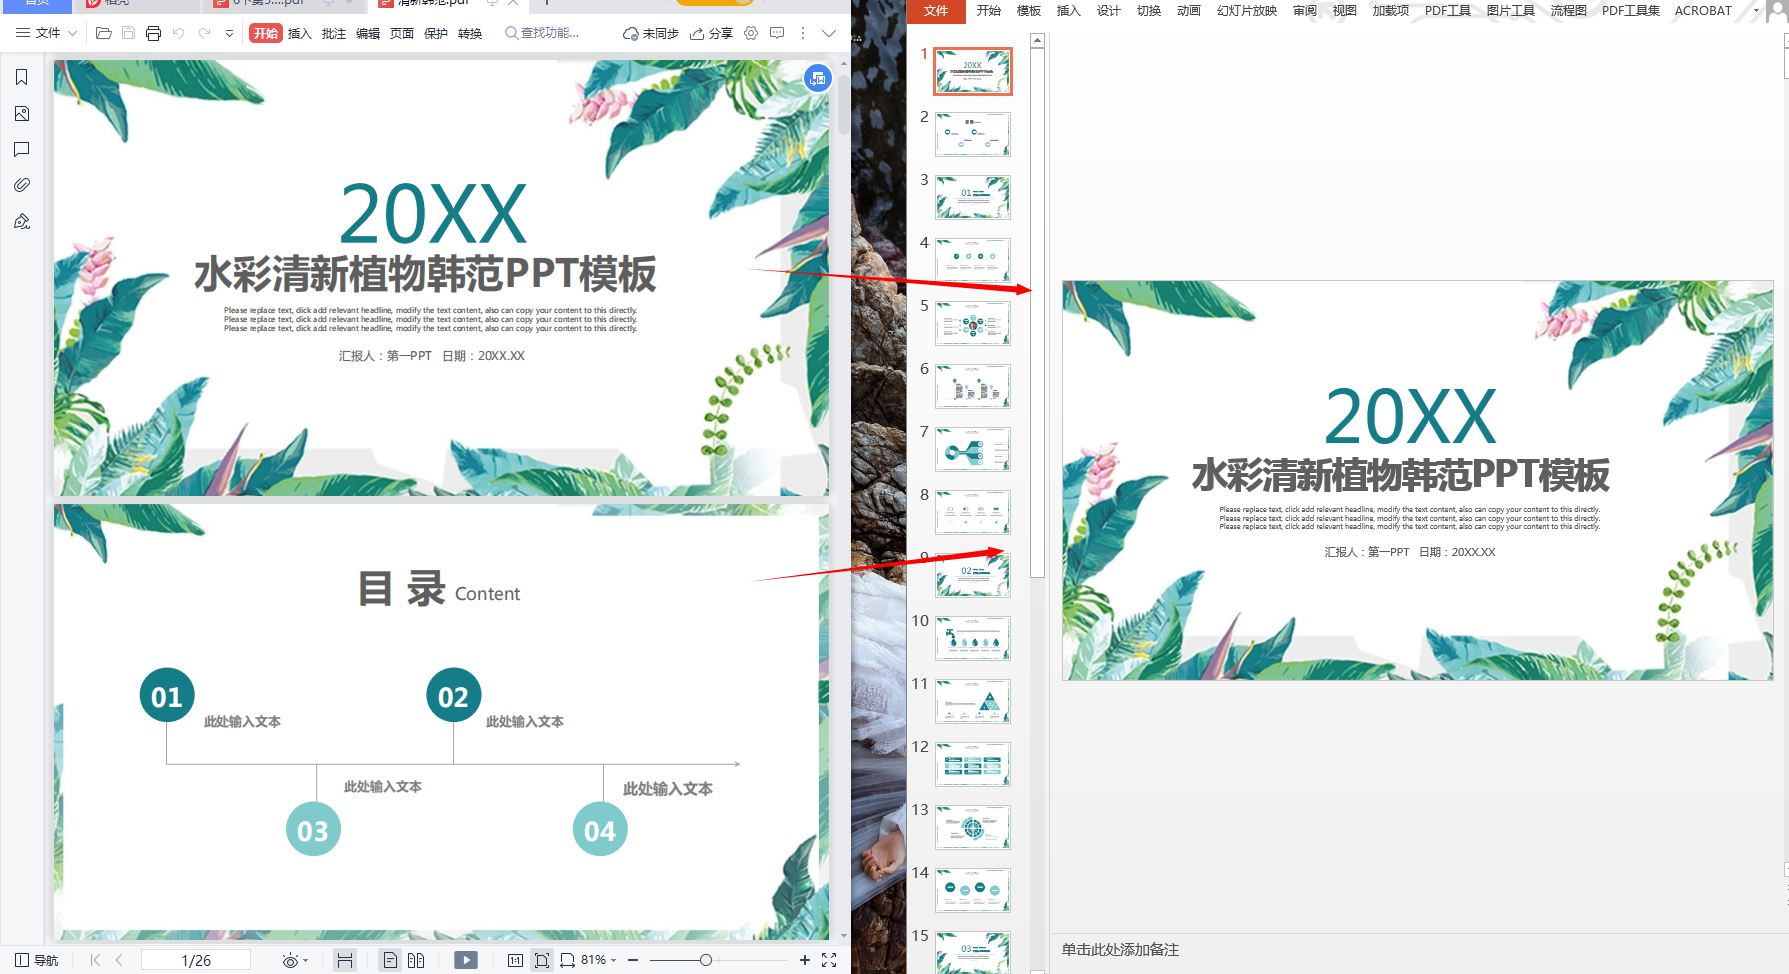Select slide 5 thumbnail in the presentation panel
The width and height of the screenshot is (1789, 974).
pos(971,322)
